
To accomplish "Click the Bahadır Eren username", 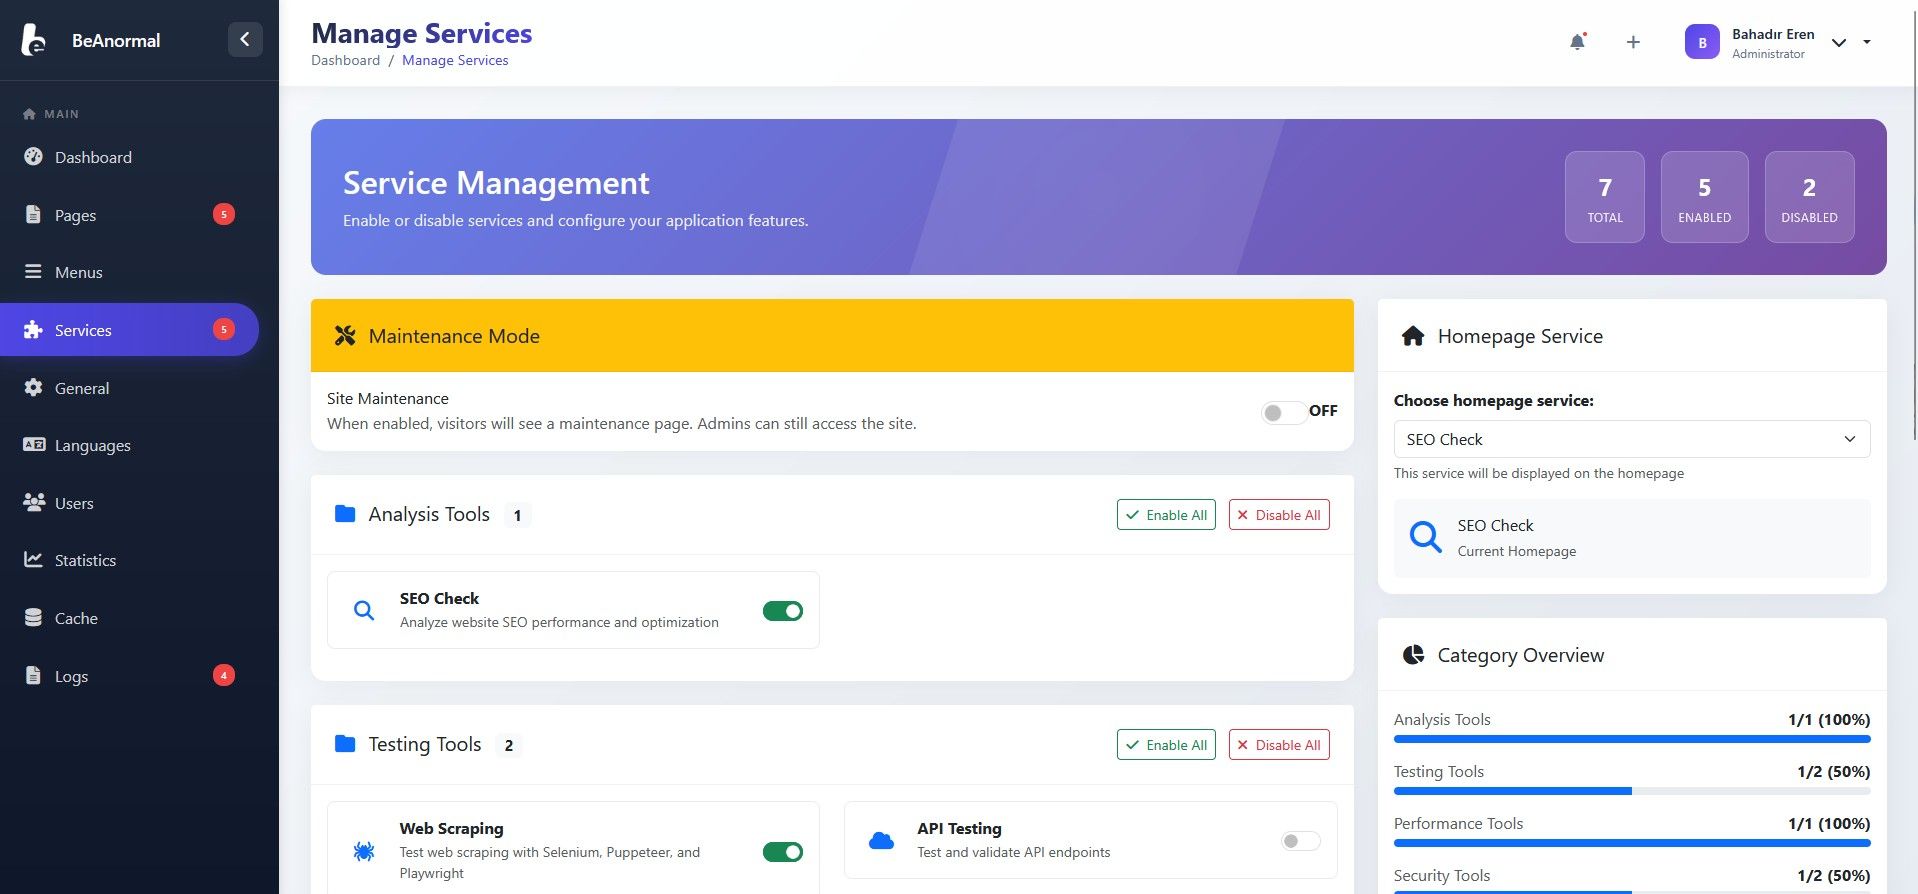I will point(1773,34).
